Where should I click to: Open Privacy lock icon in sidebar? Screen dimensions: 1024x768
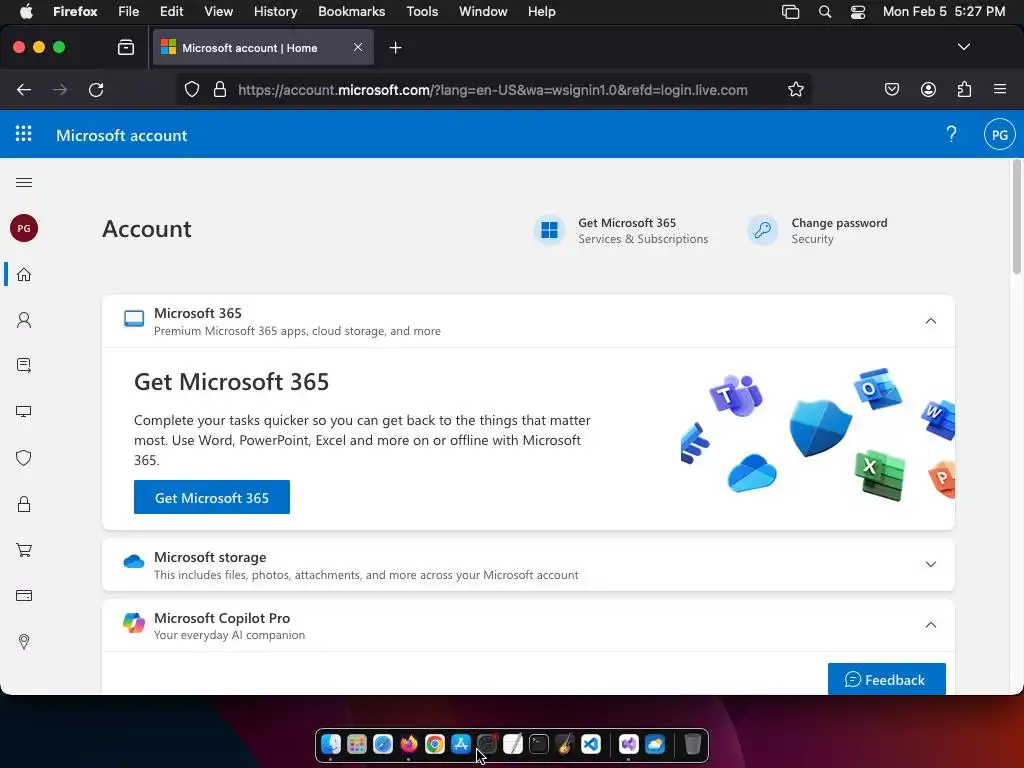[x=24, y=504]
